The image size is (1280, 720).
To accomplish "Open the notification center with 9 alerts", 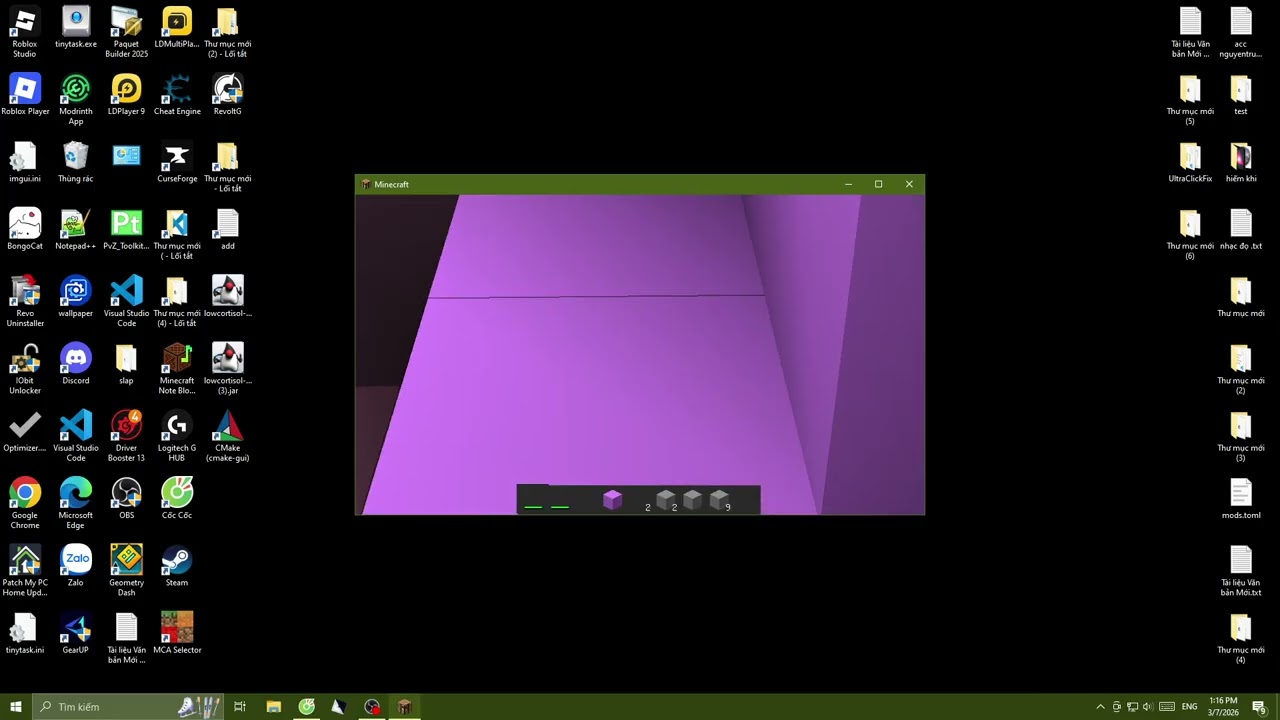I will pos(1260,707).
